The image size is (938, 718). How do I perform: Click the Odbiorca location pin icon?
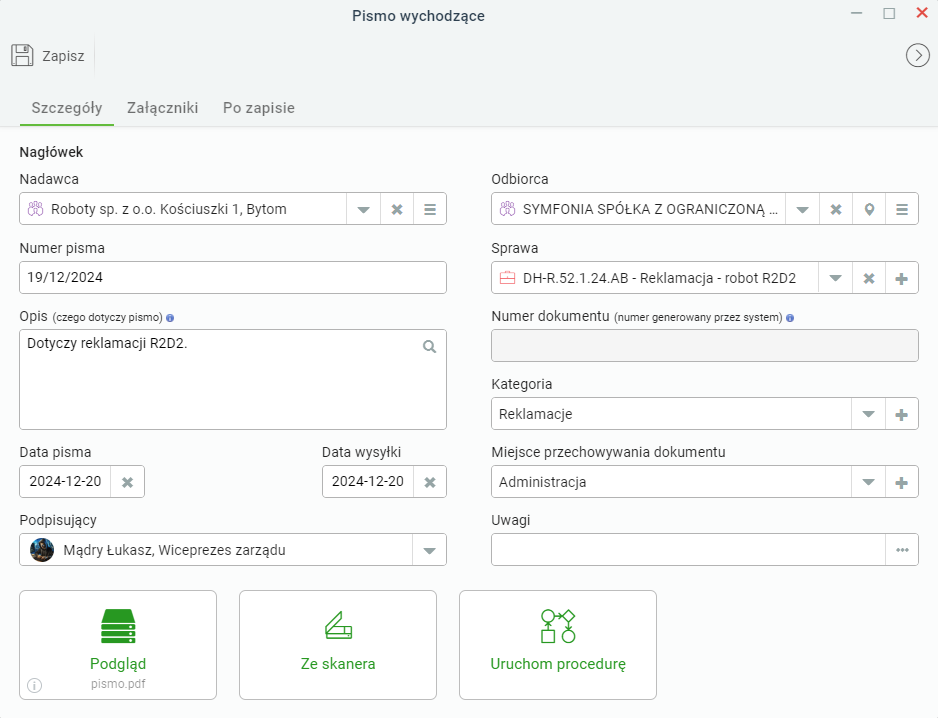pos(869,209)
